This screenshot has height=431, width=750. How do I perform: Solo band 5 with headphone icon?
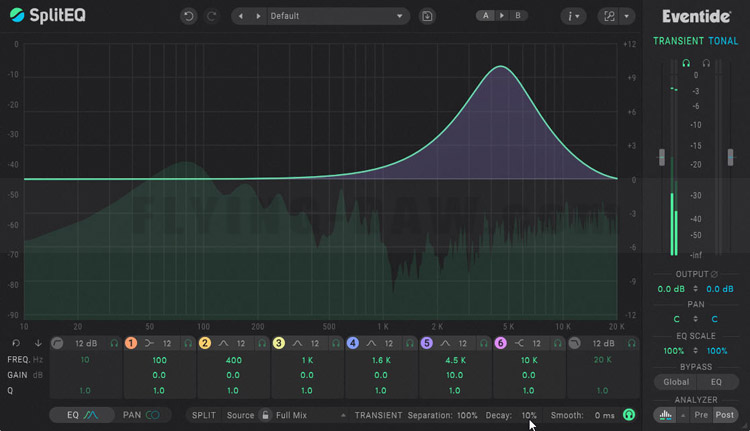click(x=484, y=343)
